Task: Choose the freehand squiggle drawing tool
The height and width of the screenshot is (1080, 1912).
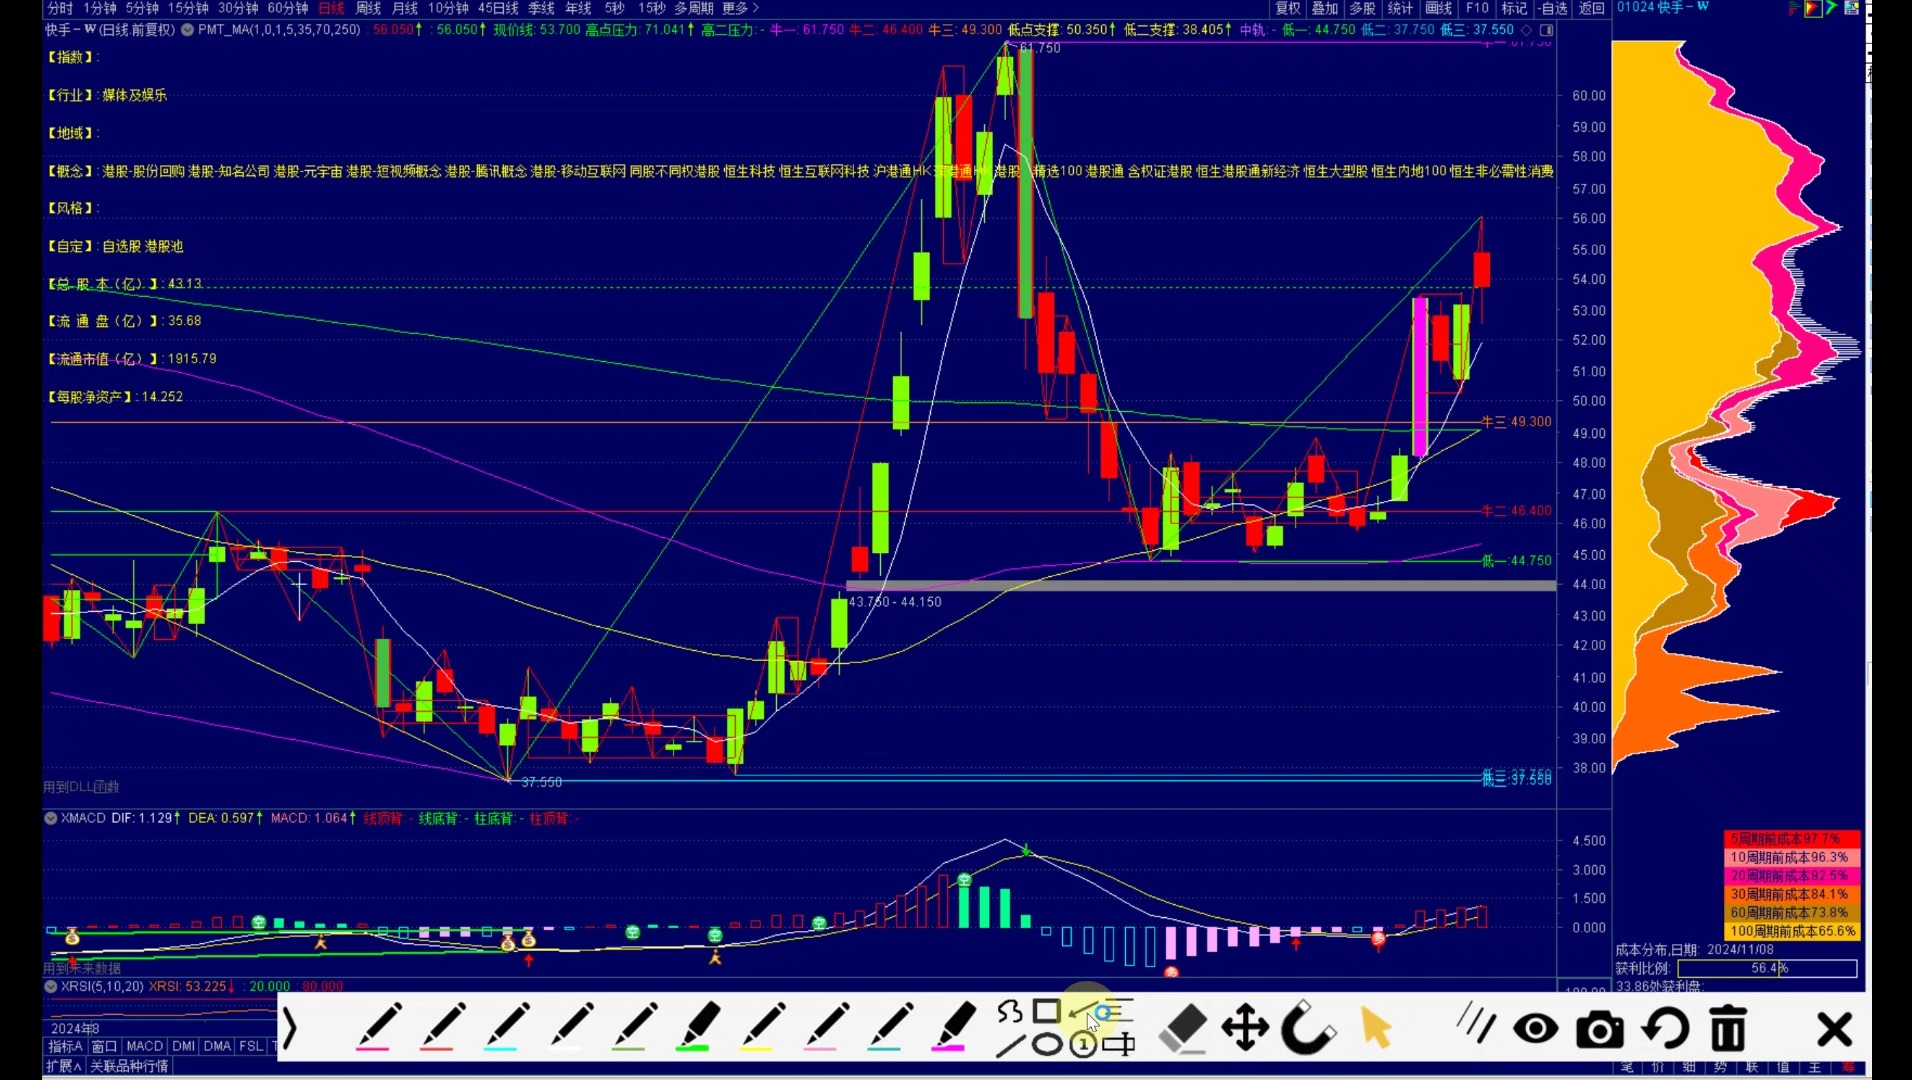Action: (1010, 1012)
